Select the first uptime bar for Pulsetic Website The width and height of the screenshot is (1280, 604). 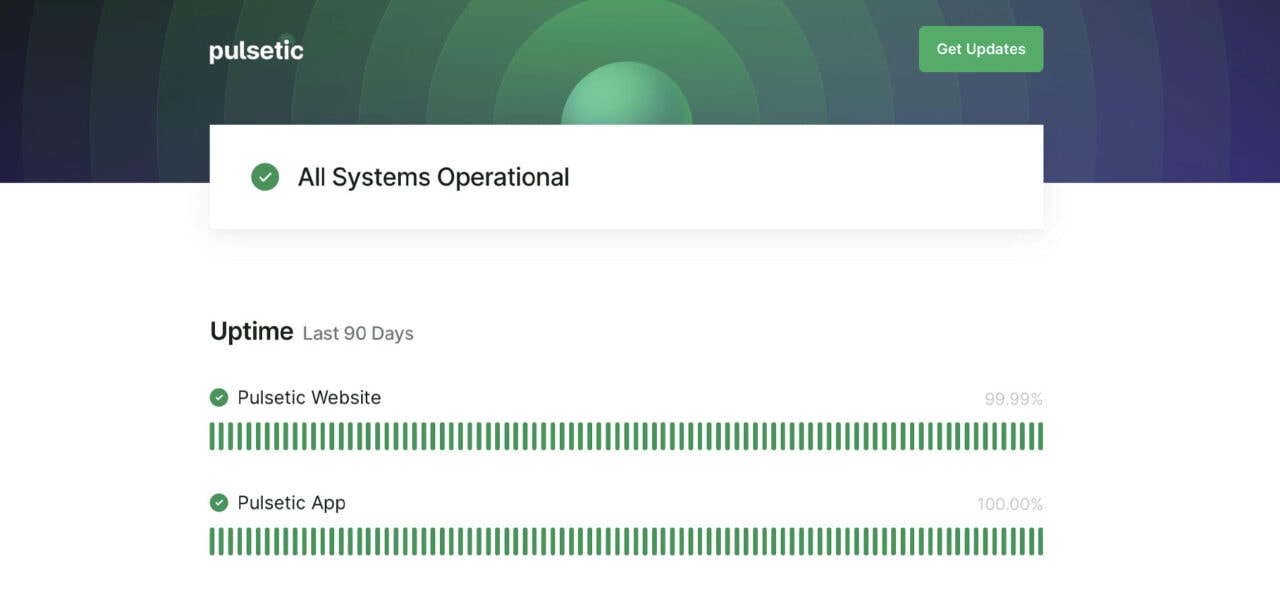[212, 435]
